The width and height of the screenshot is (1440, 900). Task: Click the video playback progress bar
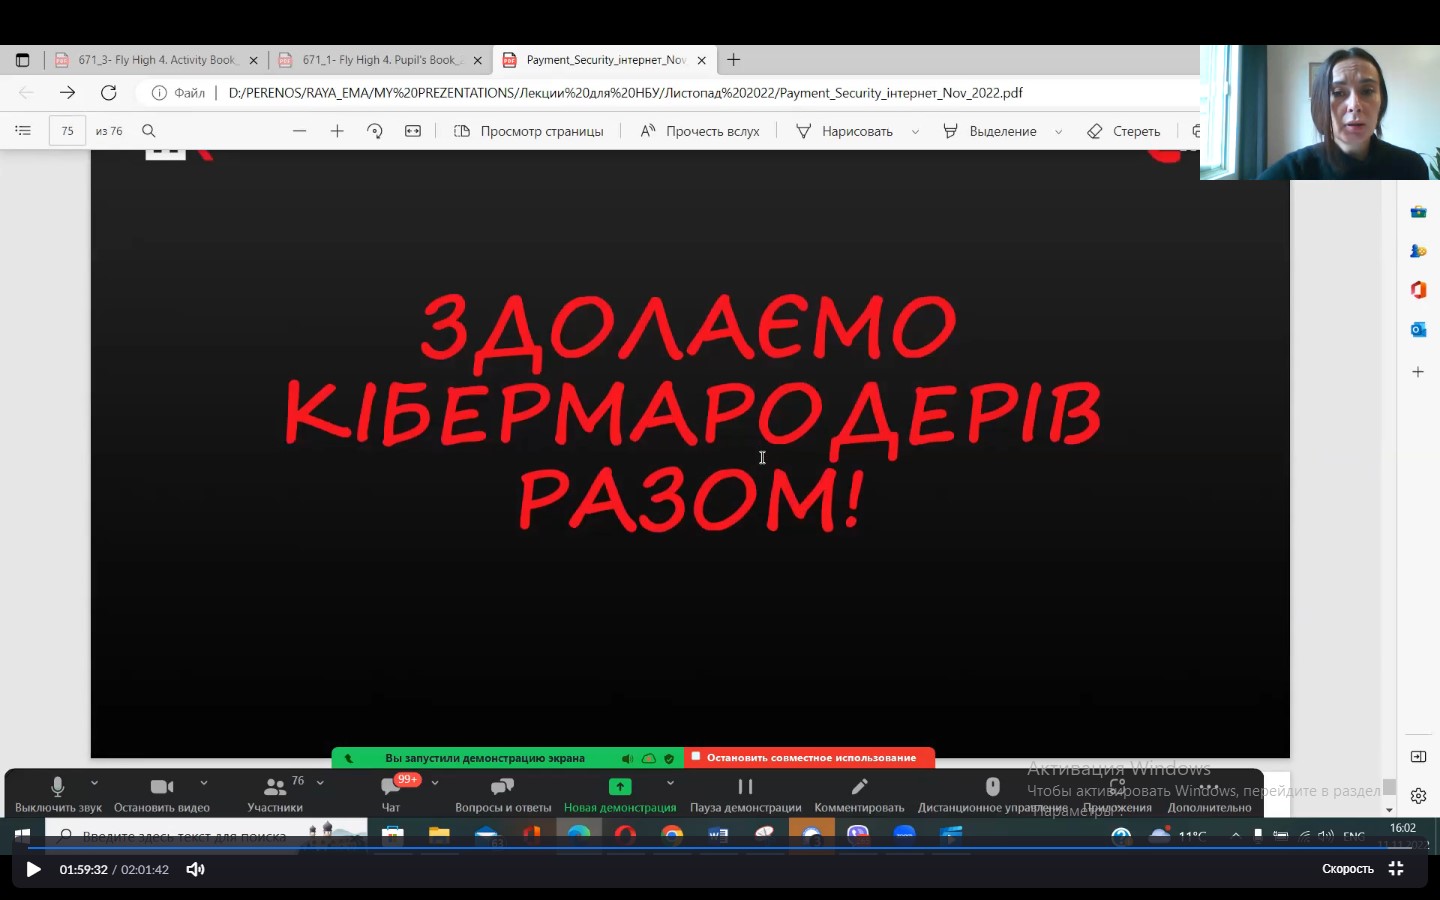tap(700, 848)
